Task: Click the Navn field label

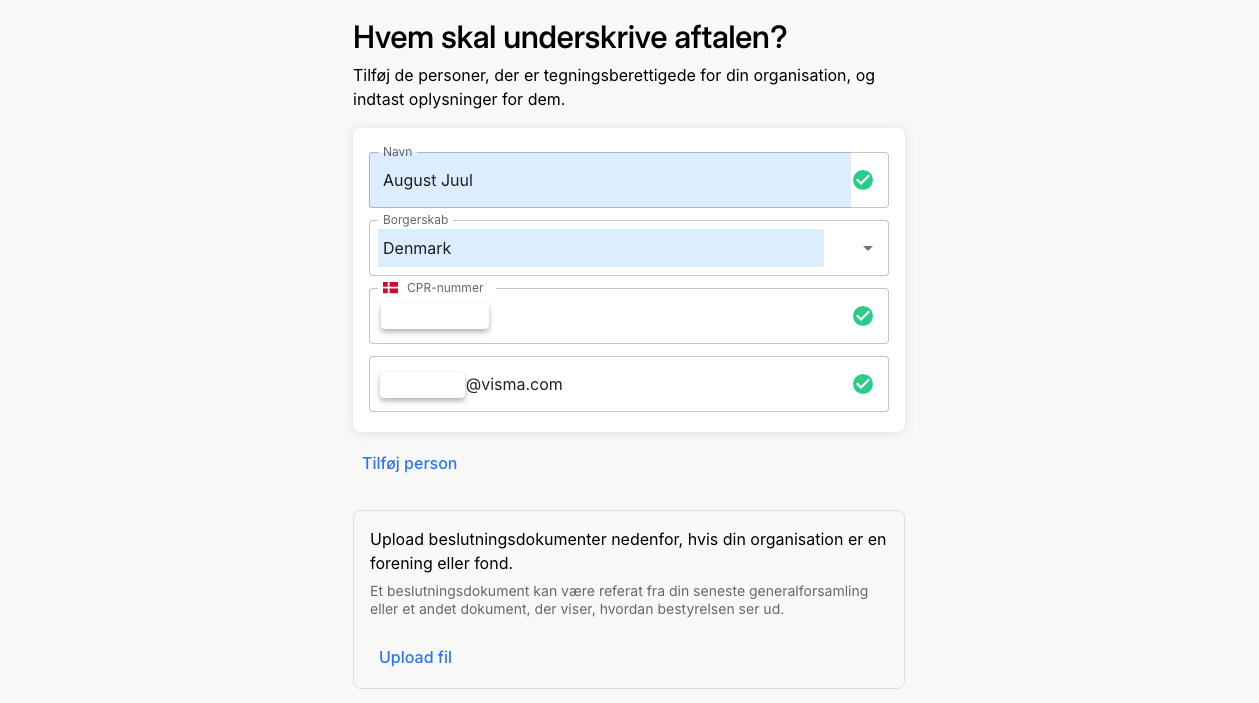Action: click(x=397, y=152)
